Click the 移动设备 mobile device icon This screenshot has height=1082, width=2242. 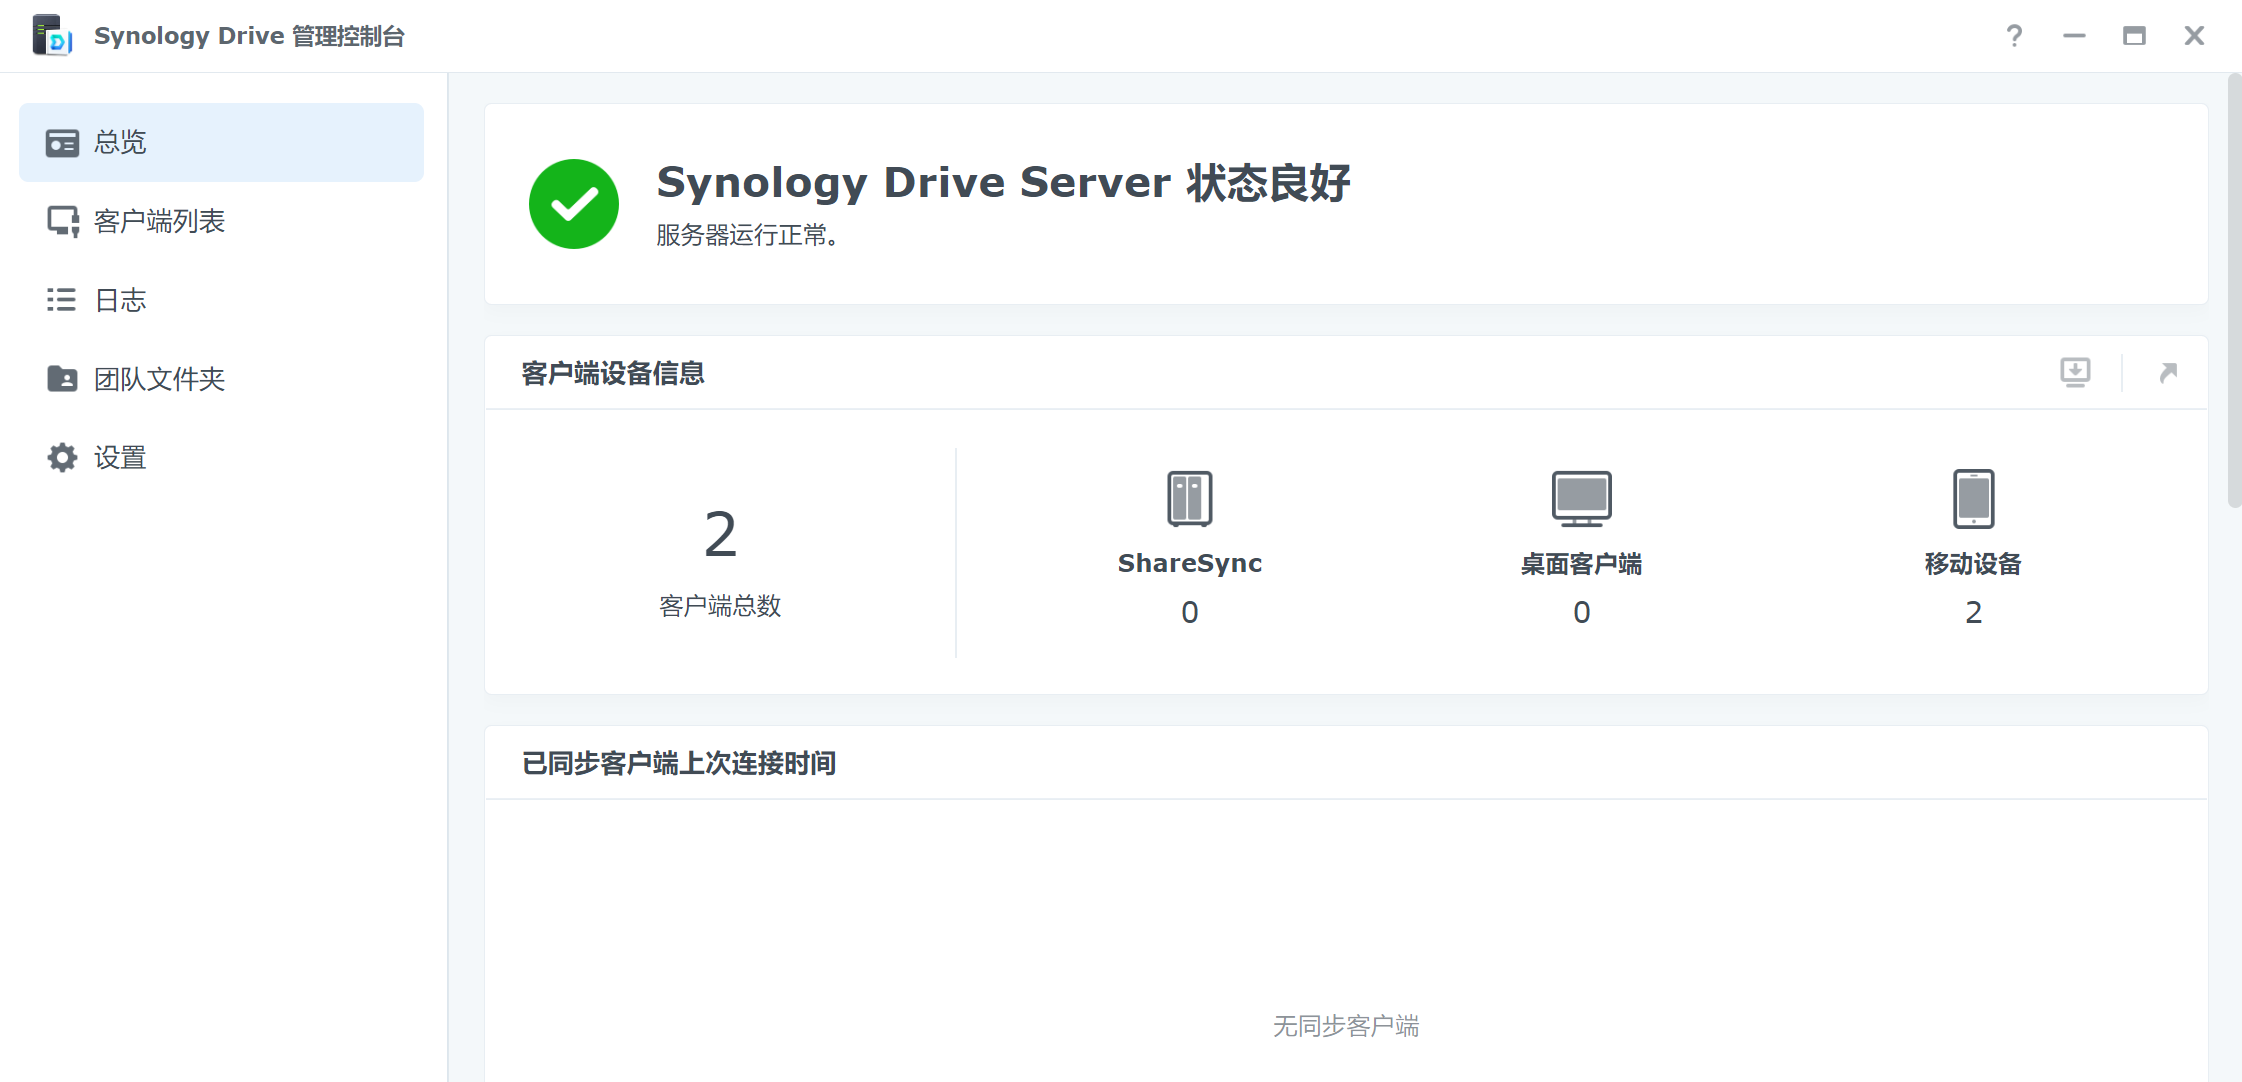point(1973,498)
